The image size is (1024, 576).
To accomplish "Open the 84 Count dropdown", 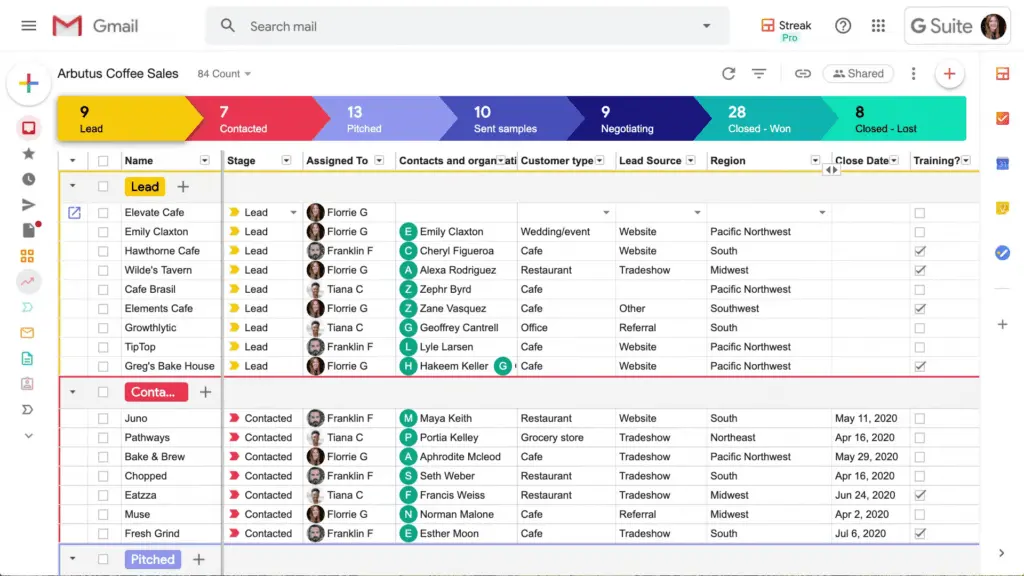I will pos(224,74).
